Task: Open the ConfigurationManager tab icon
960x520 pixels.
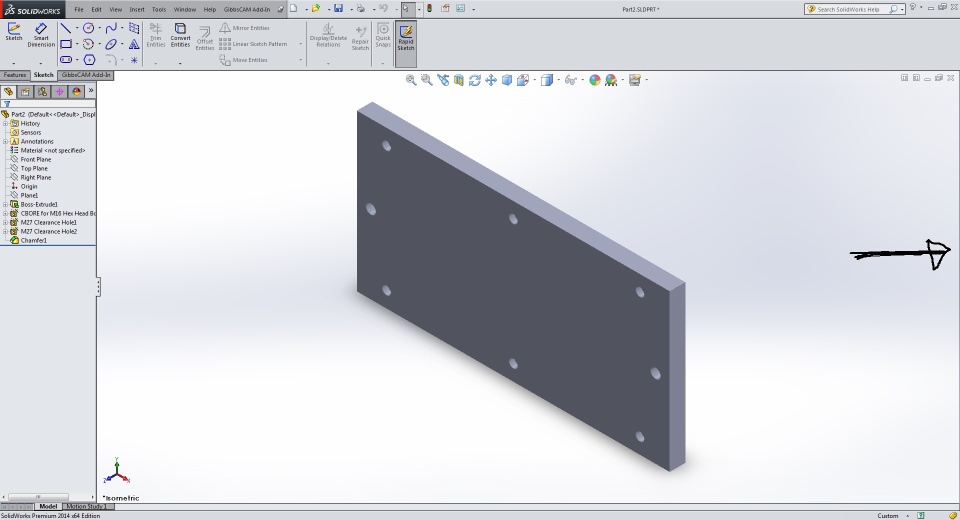Action: [x=42, y=91]
